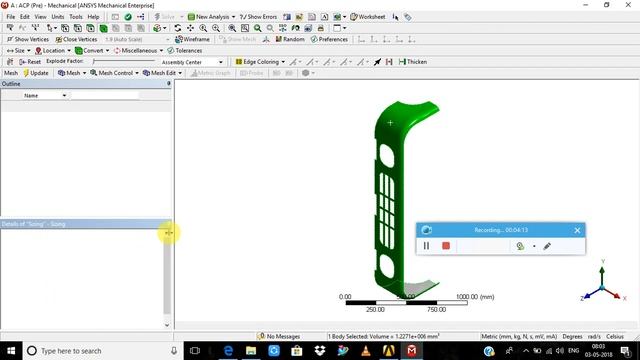Click the black arrow edge direction icon
The width and height of the screenshot is (640, 360).
coord(377,62)
